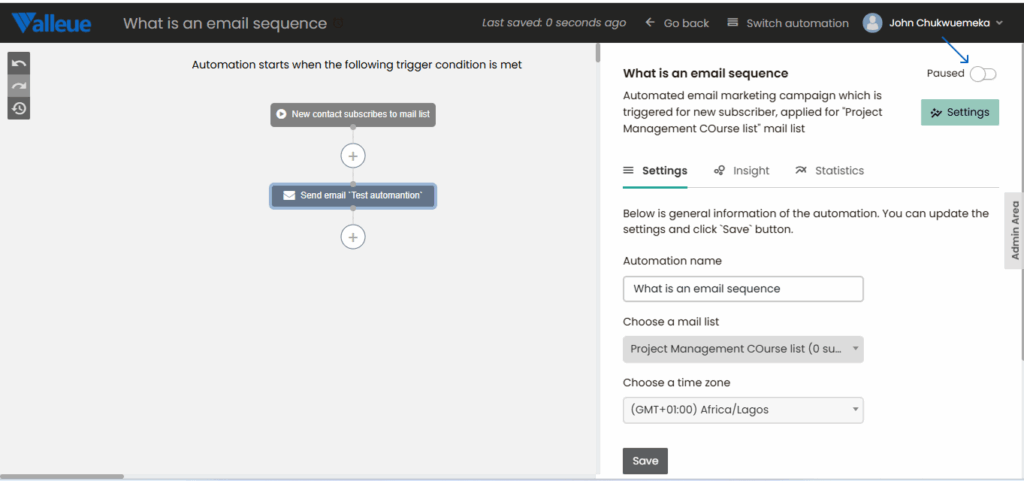Click John Chukwuemeka's avatar picture
The image size is (1024, 481).
(x=872, y=23)
